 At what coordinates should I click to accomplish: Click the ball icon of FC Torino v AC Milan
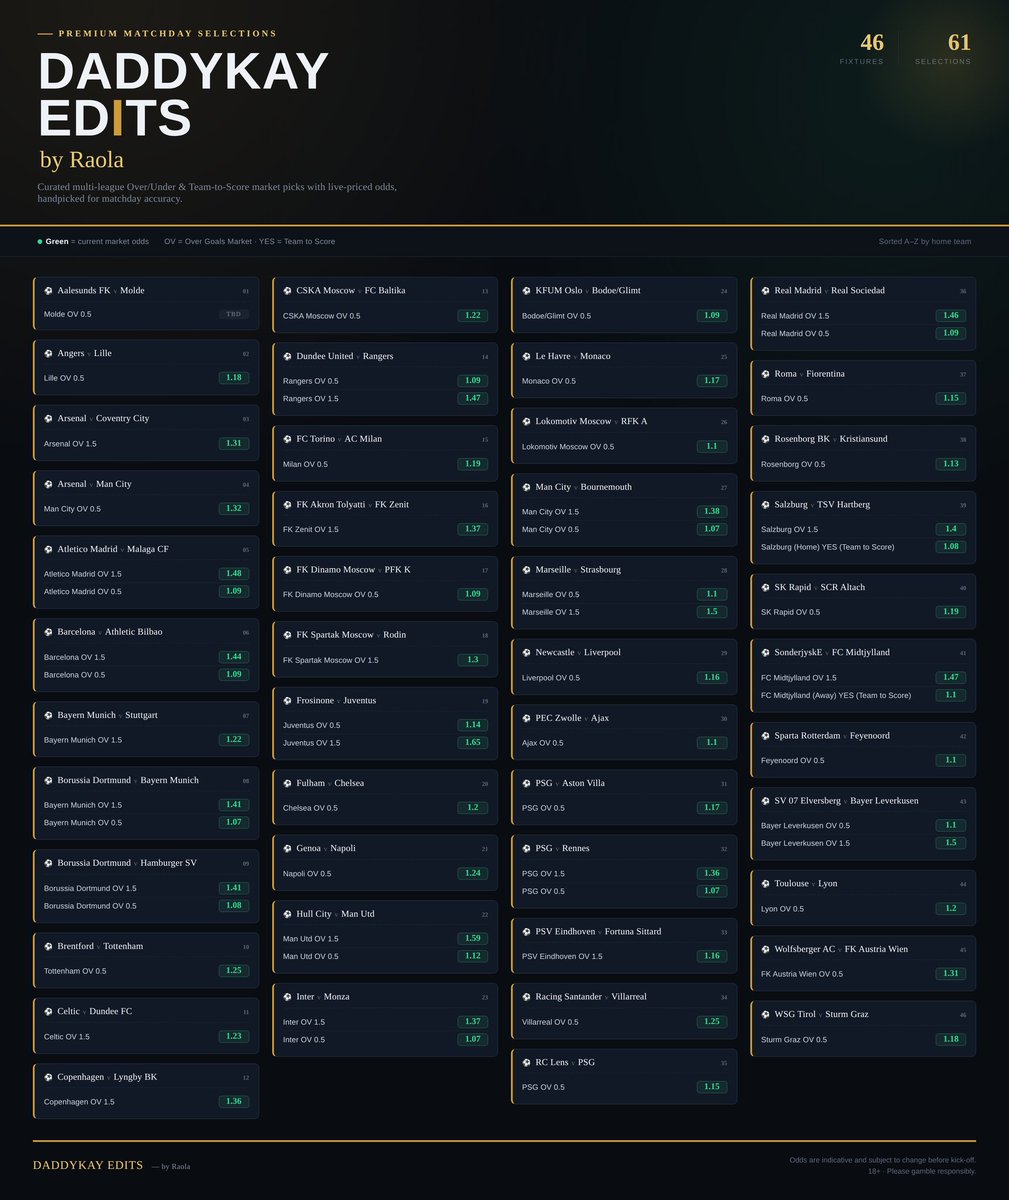point(287,439)
